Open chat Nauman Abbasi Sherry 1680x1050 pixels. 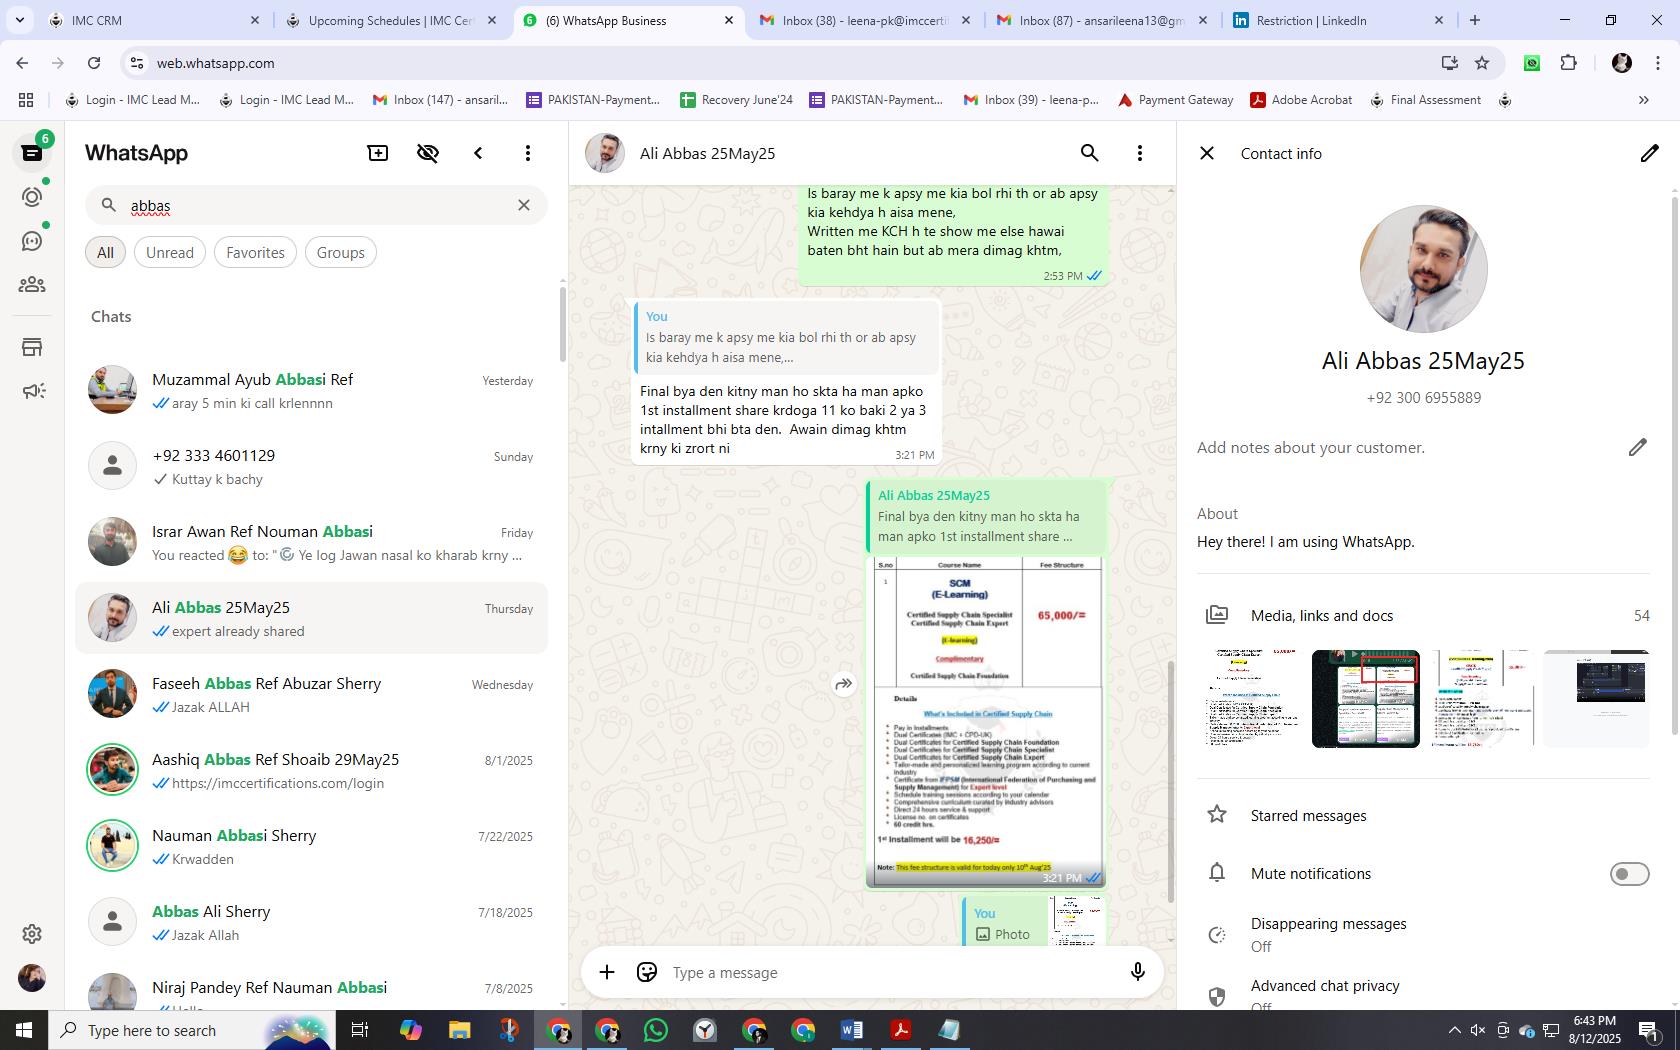coord(312,846)
